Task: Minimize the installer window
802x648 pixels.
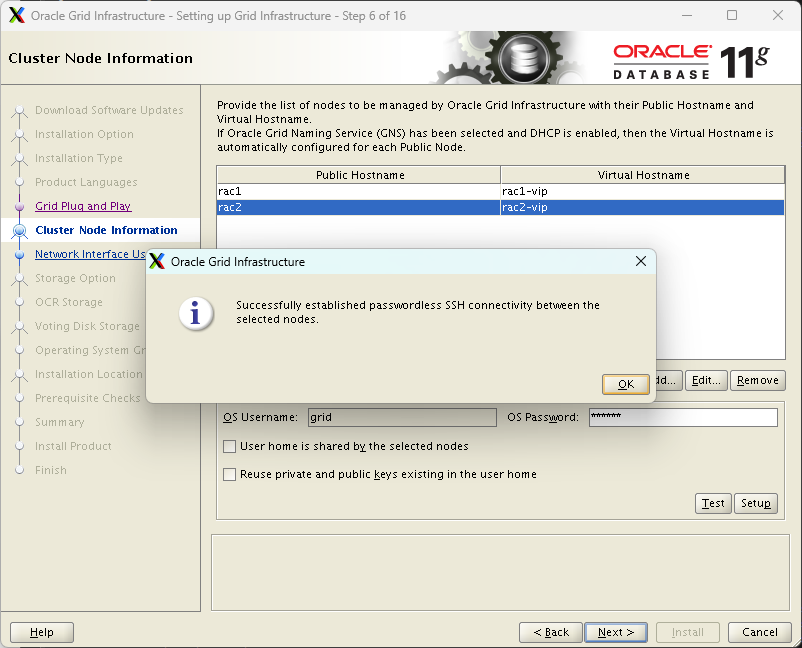Action: tap(687, 15)
